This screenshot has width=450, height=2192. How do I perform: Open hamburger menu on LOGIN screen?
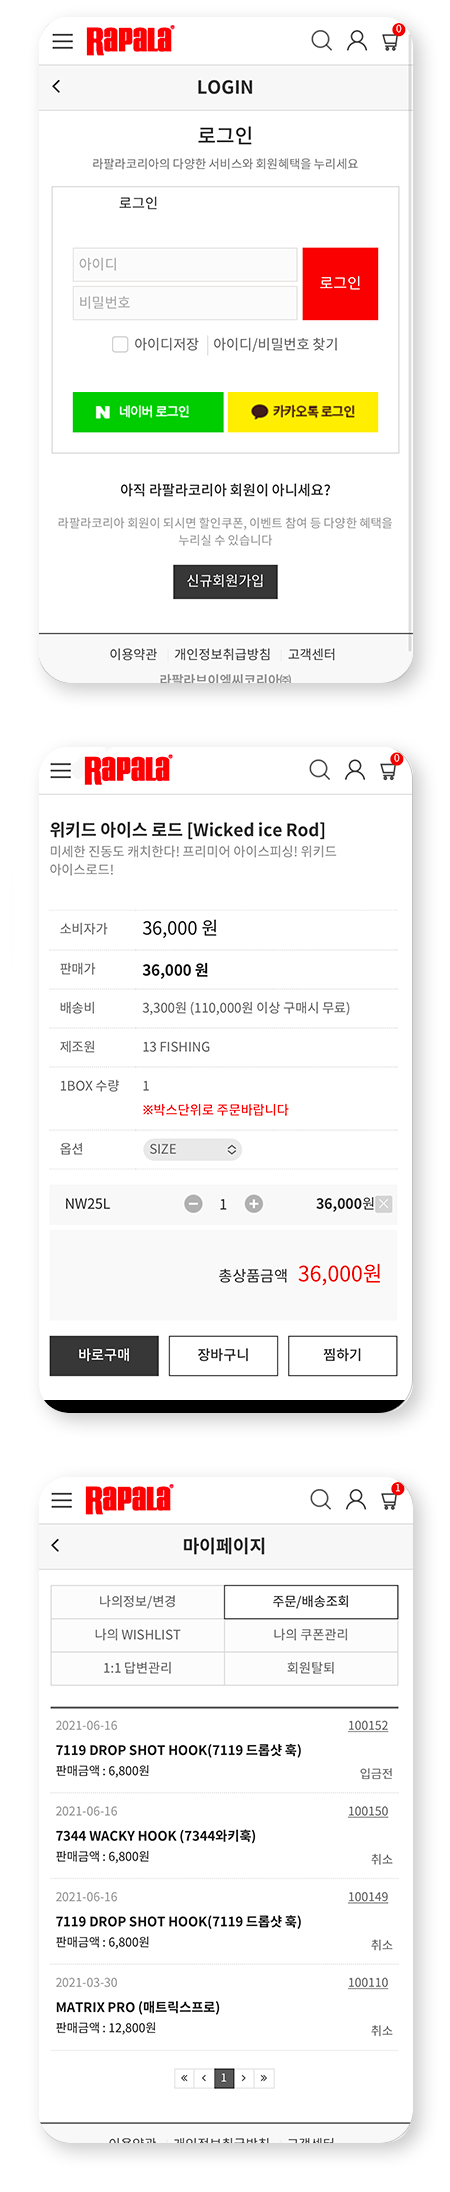click(62, 41)
